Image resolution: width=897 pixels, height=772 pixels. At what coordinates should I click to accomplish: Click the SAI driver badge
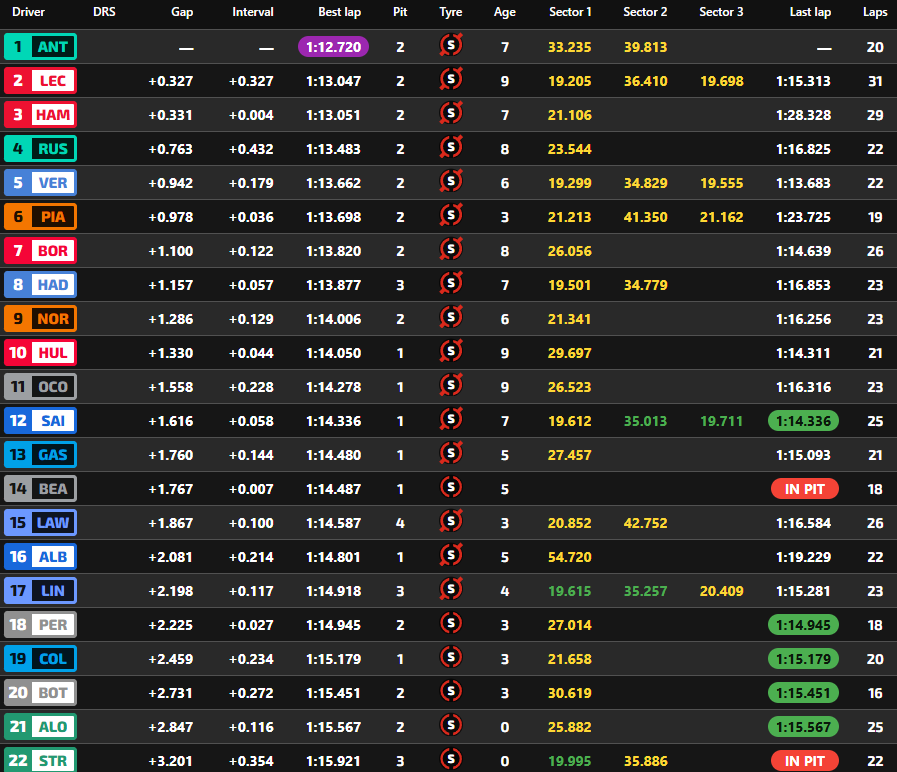tap(40, 421)
